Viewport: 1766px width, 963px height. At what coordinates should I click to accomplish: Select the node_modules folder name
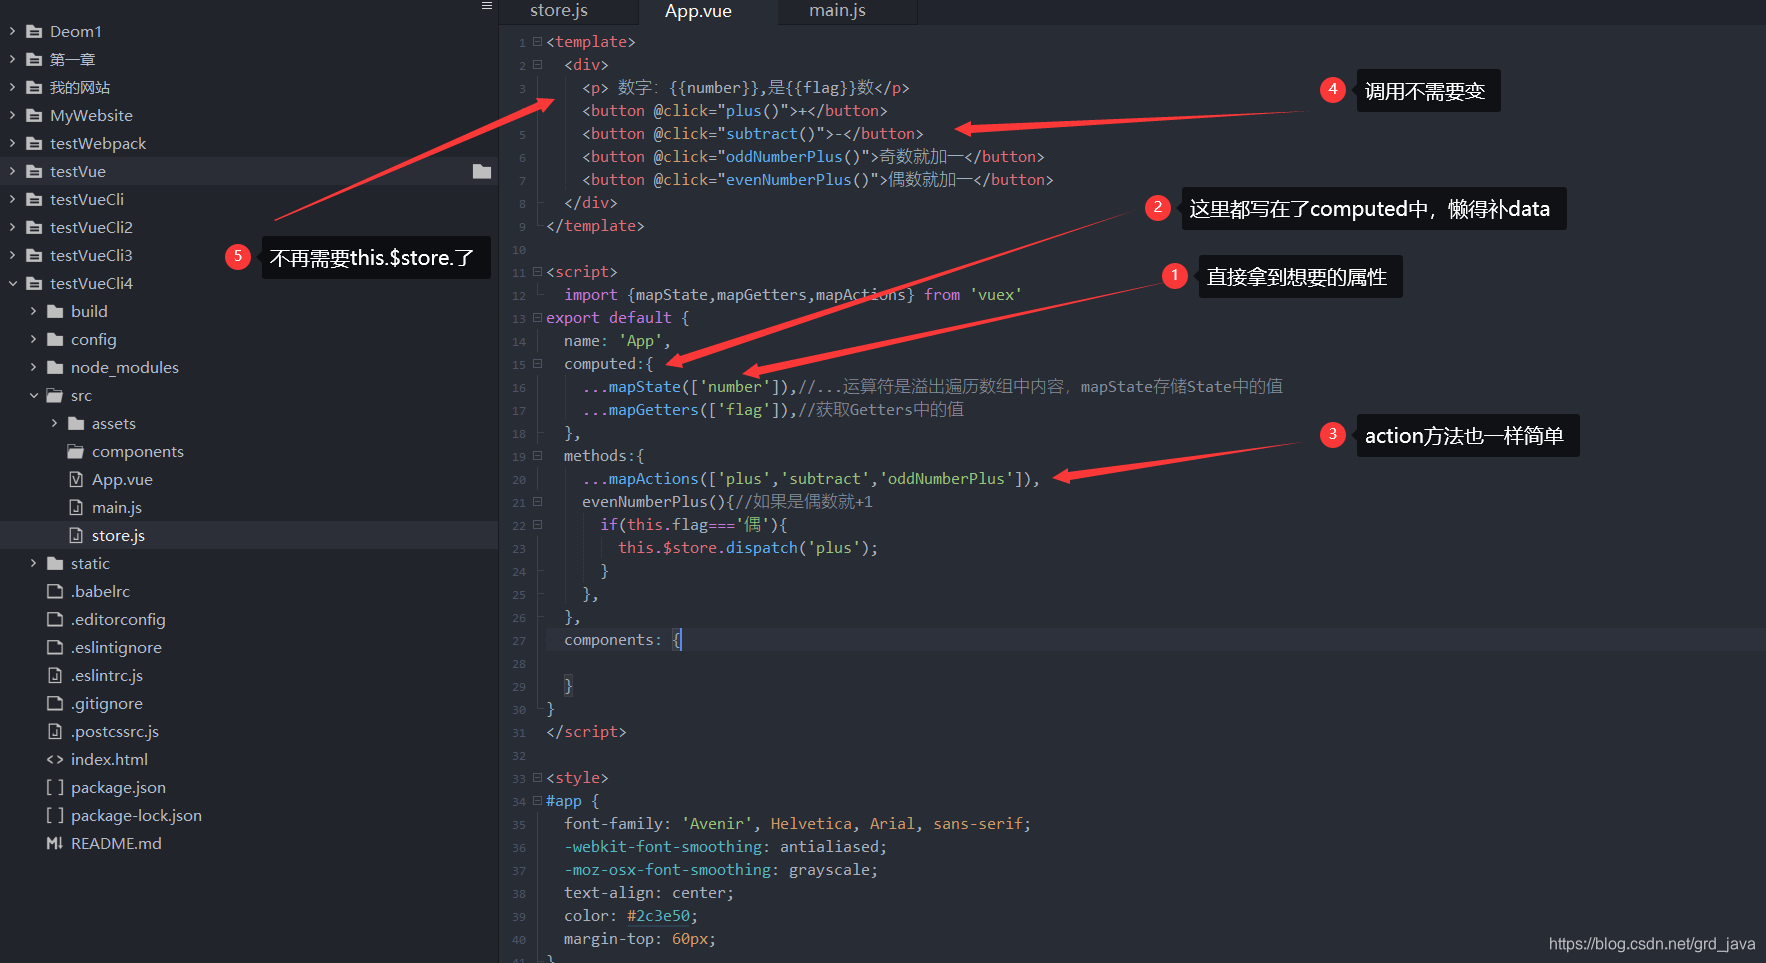(x=125, y=368)
